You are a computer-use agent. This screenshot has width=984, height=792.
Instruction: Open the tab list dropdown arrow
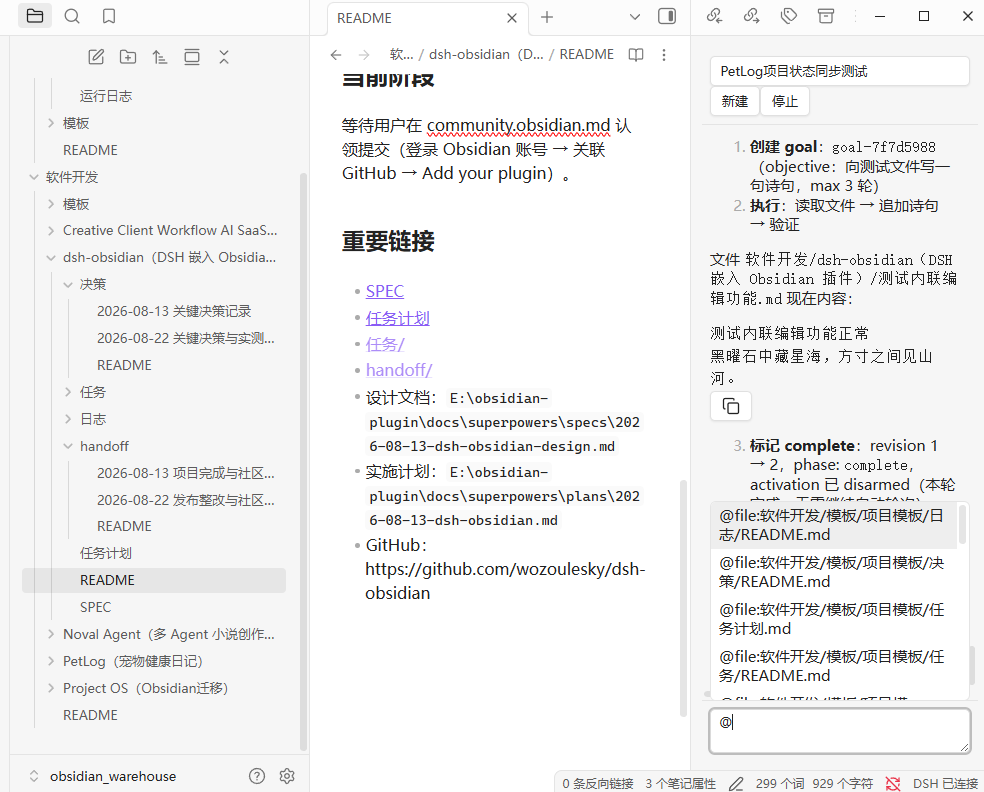click(x=635, y=17)
